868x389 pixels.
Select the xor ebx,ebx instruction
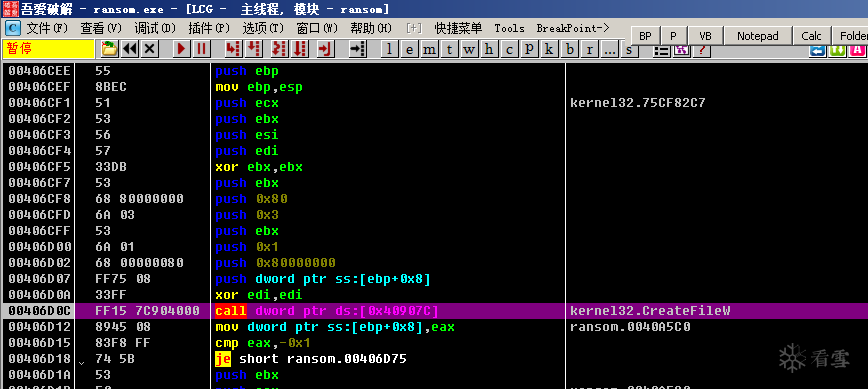point(259,167)
